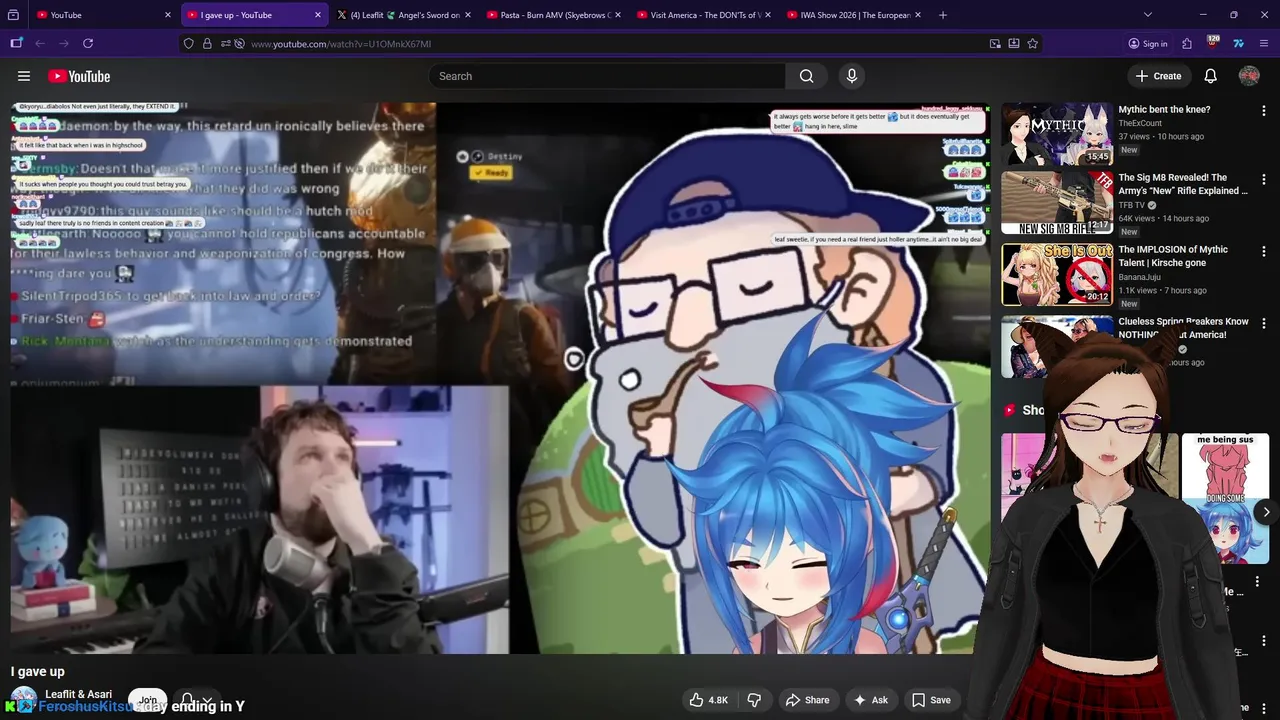Open the 'me being sus' Short
Image resolution: width=1280 pixels, height=720 pixels.
pos(1225,498)
